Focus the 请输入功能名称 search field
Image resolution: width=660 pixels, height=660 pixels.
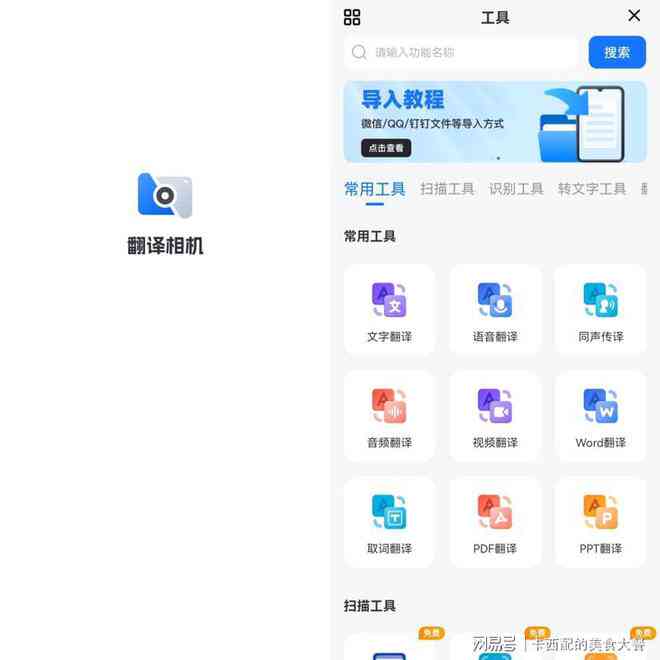461,52
